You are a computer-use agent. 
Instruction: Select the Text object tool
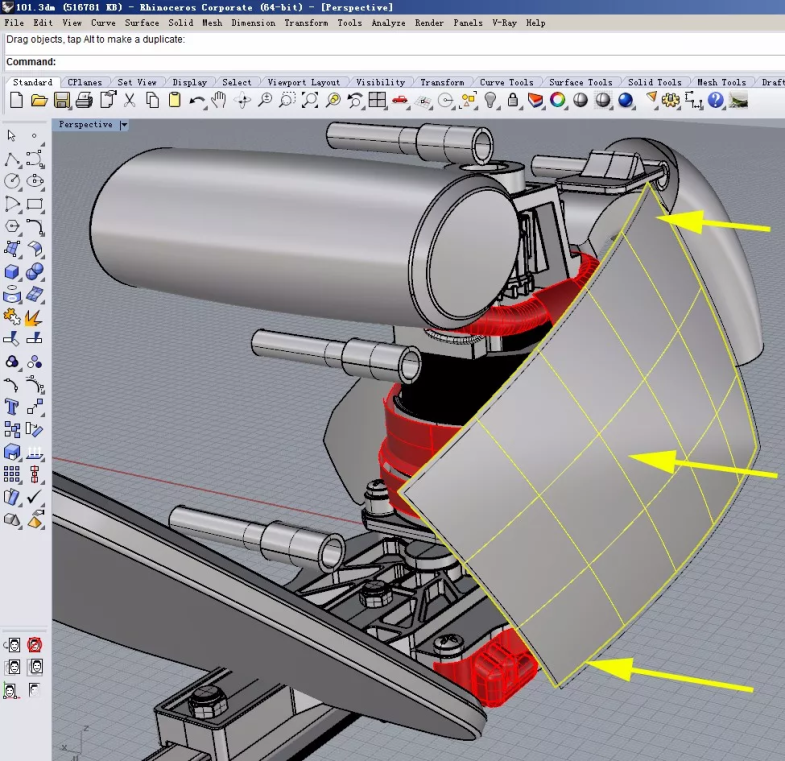12,407
